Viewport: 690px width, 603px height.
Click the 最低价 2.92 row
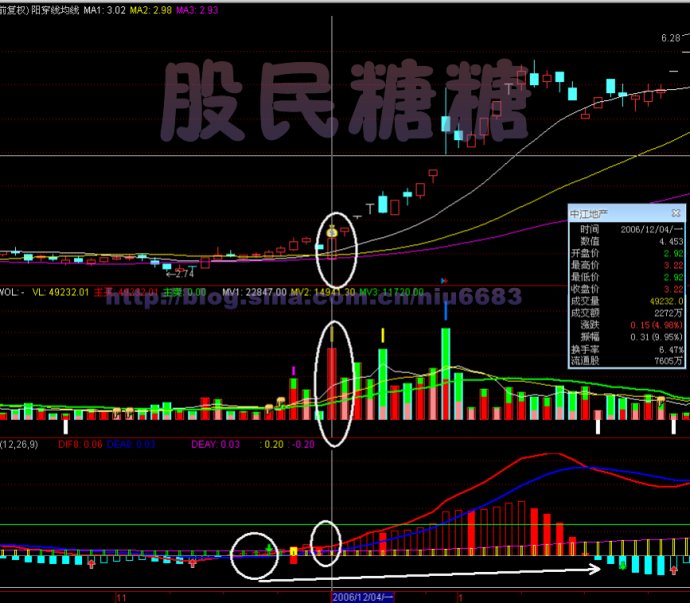[x=627, y=277]
